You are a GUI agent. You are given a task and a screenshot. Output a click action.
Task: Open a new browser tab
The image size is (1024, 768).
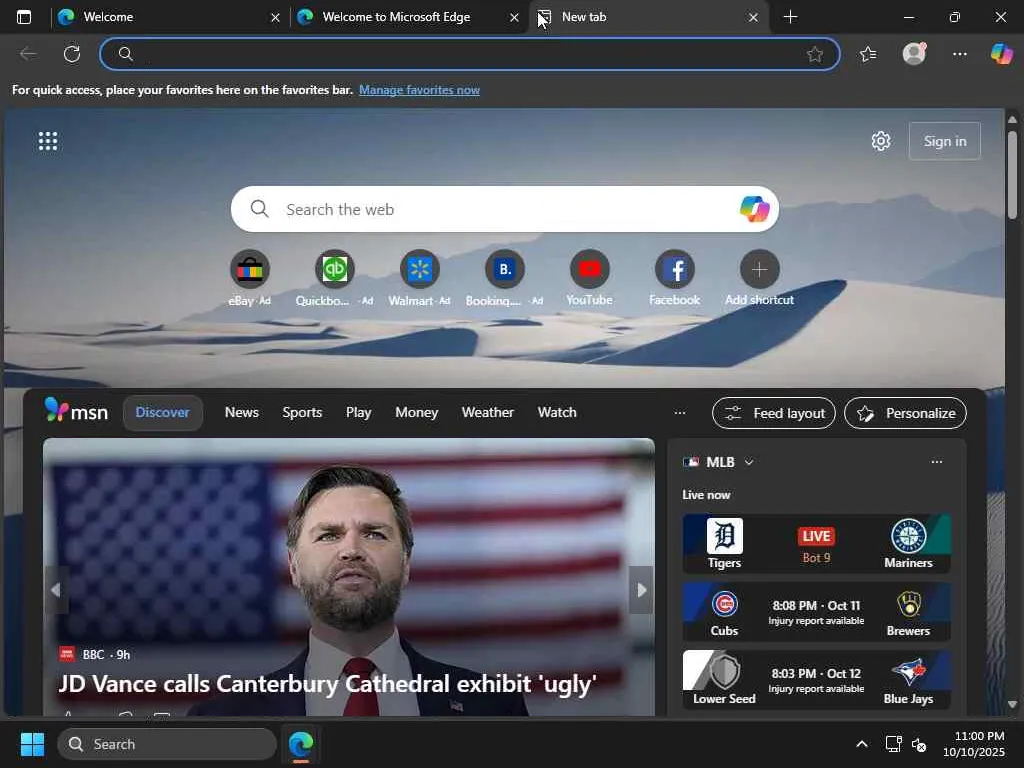(790, 17)
